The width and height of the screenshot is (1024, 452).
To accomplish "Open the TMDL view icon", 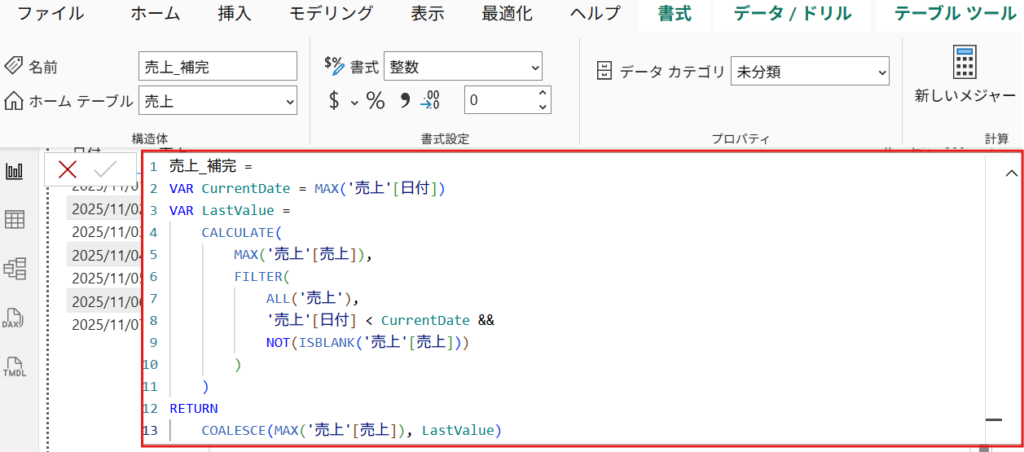I will [x=15, y=367].
